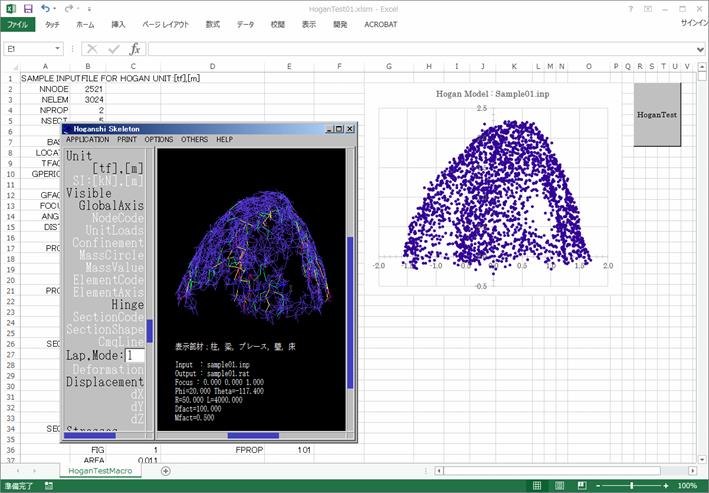Open the undo history dropdown arrow
This screenshot has width=709, height=493.
54,9
